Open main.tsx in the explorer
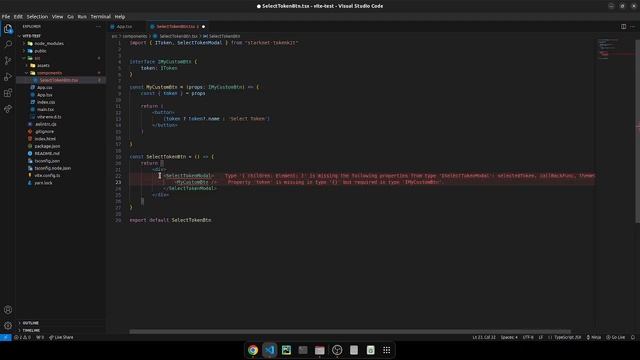 45,109
